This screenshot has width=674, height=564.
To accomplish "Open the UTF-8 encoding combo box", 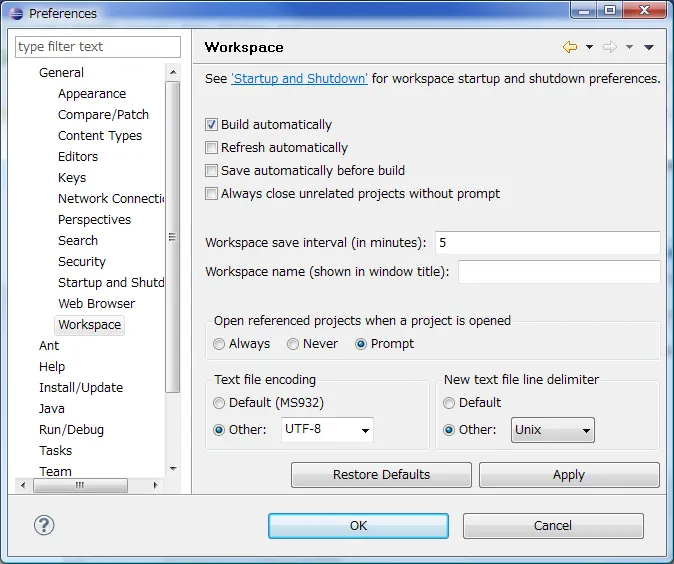I will (327, 429).
